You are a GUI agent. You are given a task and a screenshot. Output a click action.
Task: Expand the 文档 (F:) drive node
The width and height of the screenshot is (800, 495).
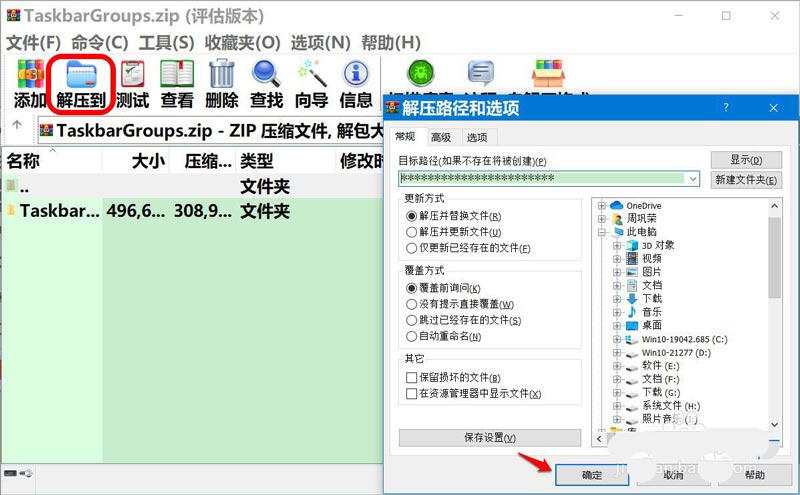(617, 379)
